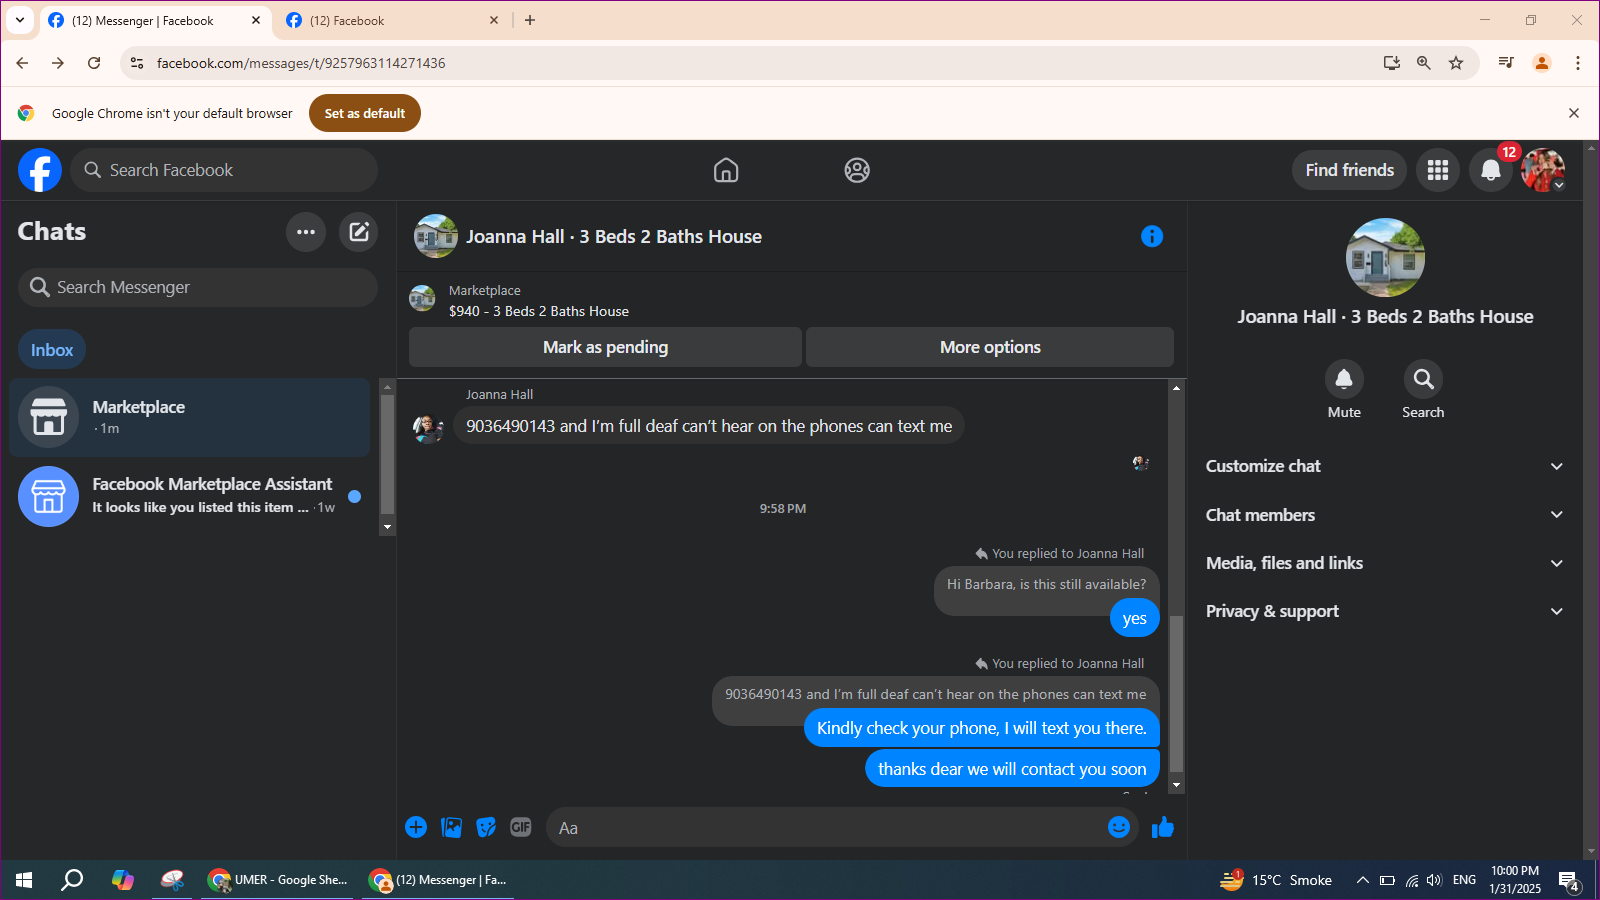Set Chrome as default browser

365,113
